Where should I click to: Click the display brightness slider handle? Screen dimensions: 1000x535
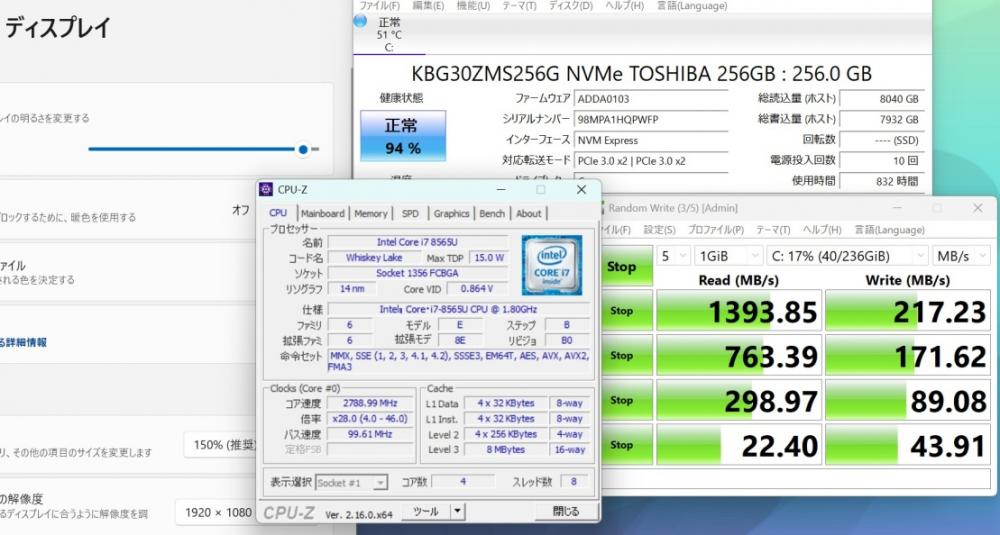pos(303,149)
